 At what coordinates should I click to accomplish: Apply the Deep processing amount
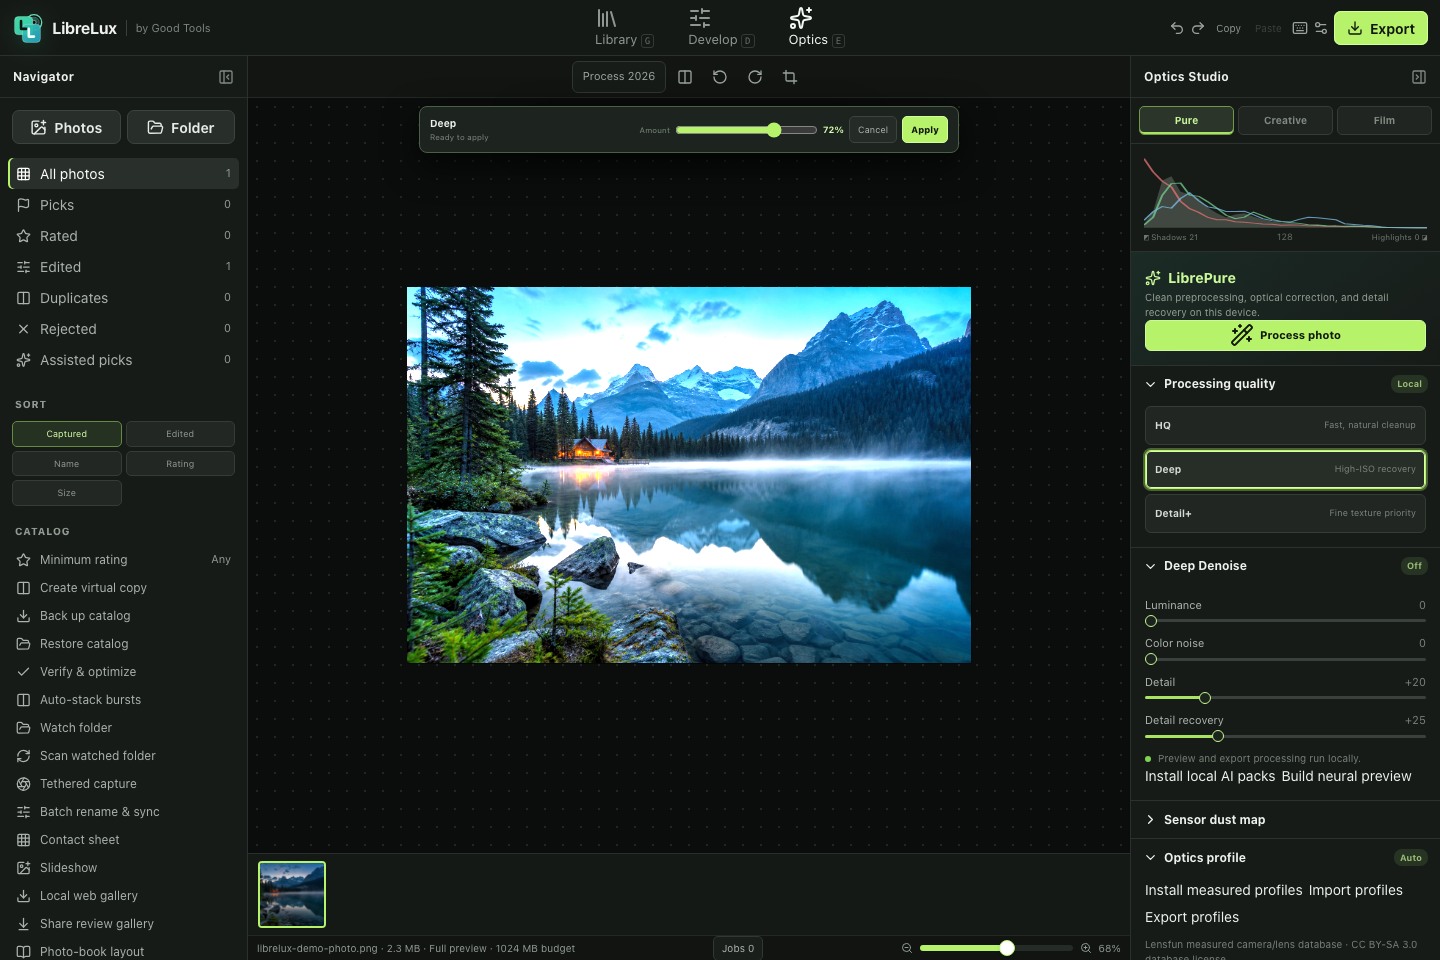925,130
